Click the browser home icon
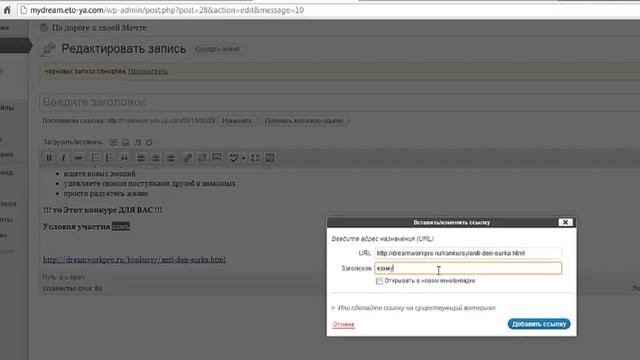This screenshot has height=360, width=640. click(7, 10)
